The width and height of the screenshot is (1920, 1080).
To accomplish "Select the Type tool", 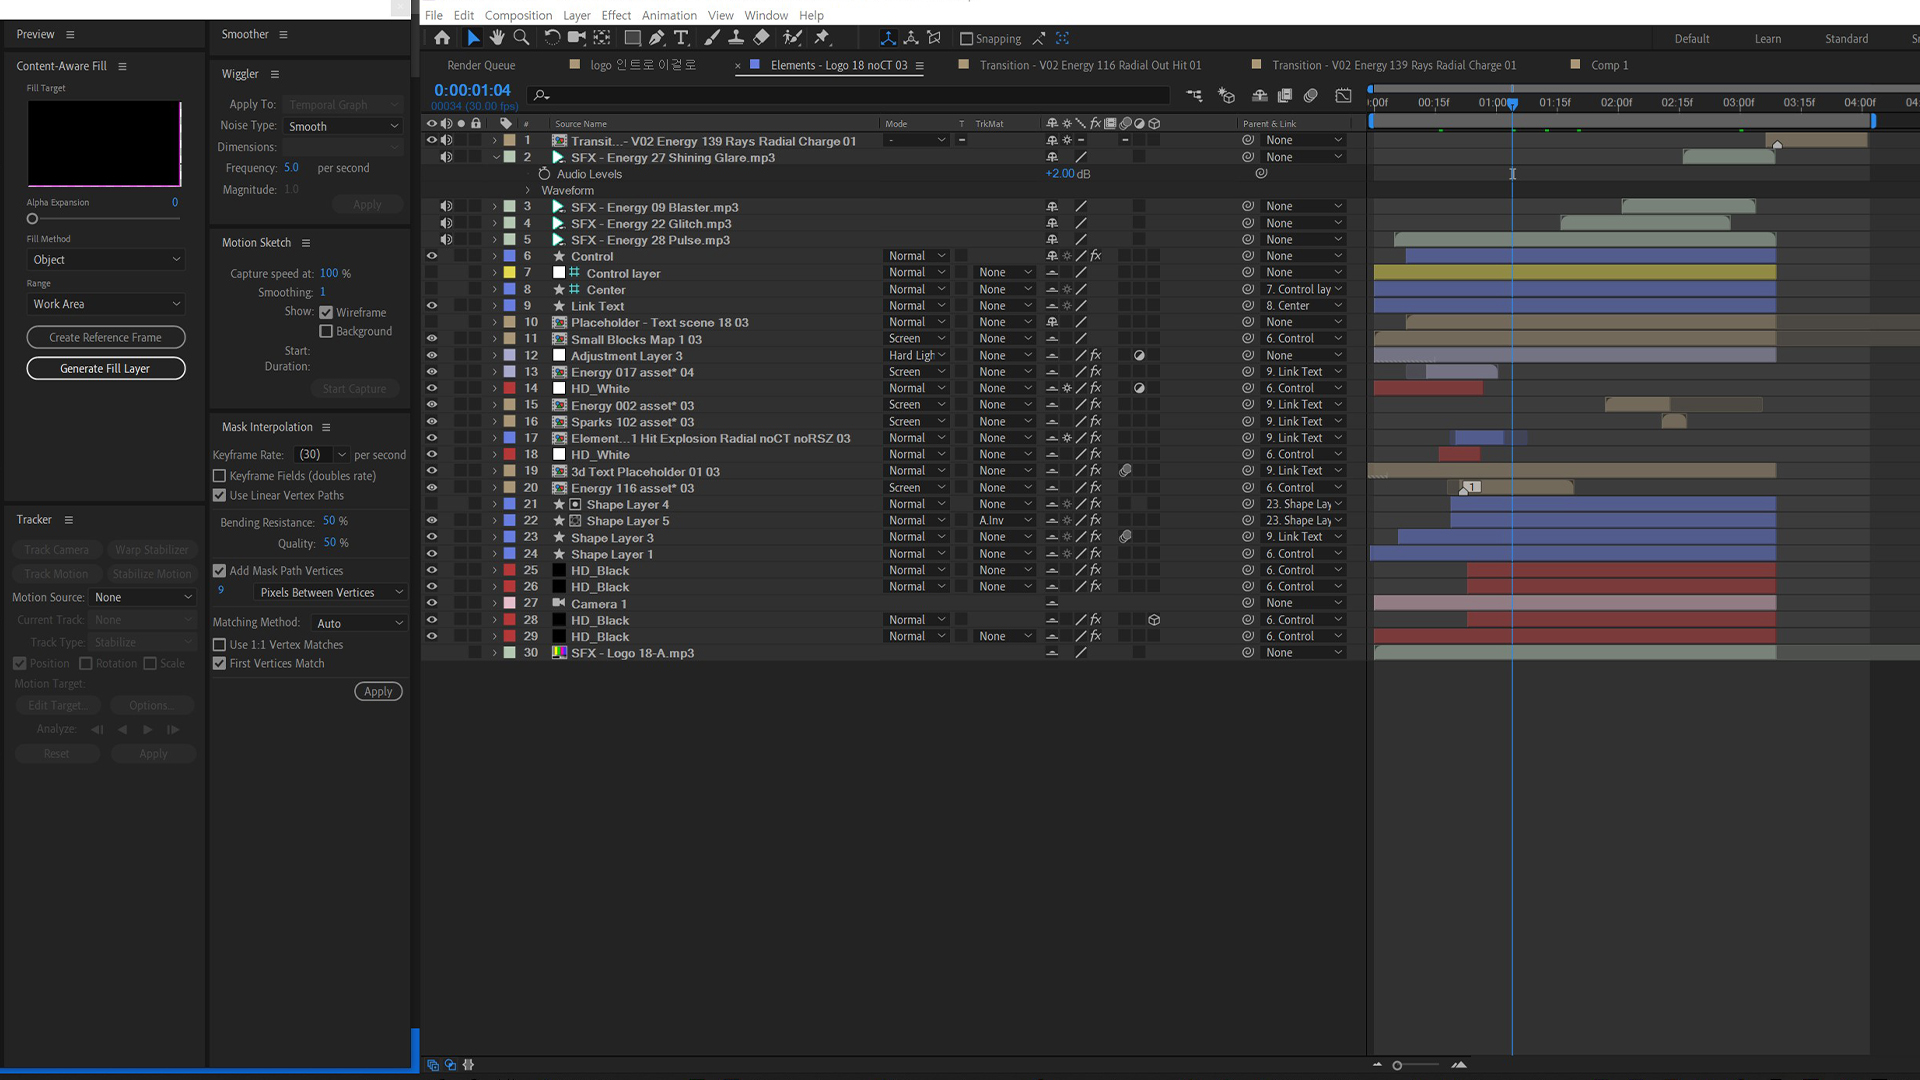I will point(681,38).
